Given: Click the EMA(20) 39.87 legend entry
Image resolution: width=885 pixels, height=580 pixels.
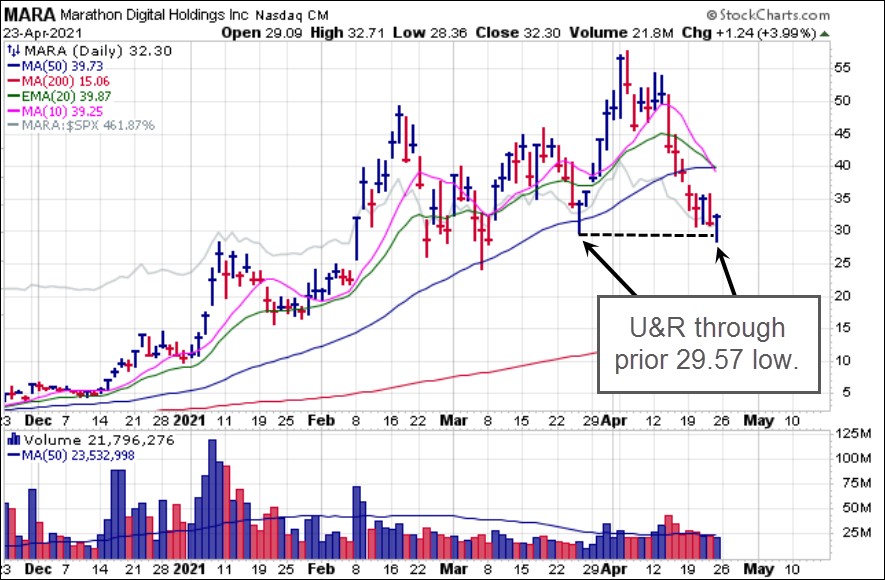Looking at the screenshot, I should pyautogui.click(x=66, y=96).
